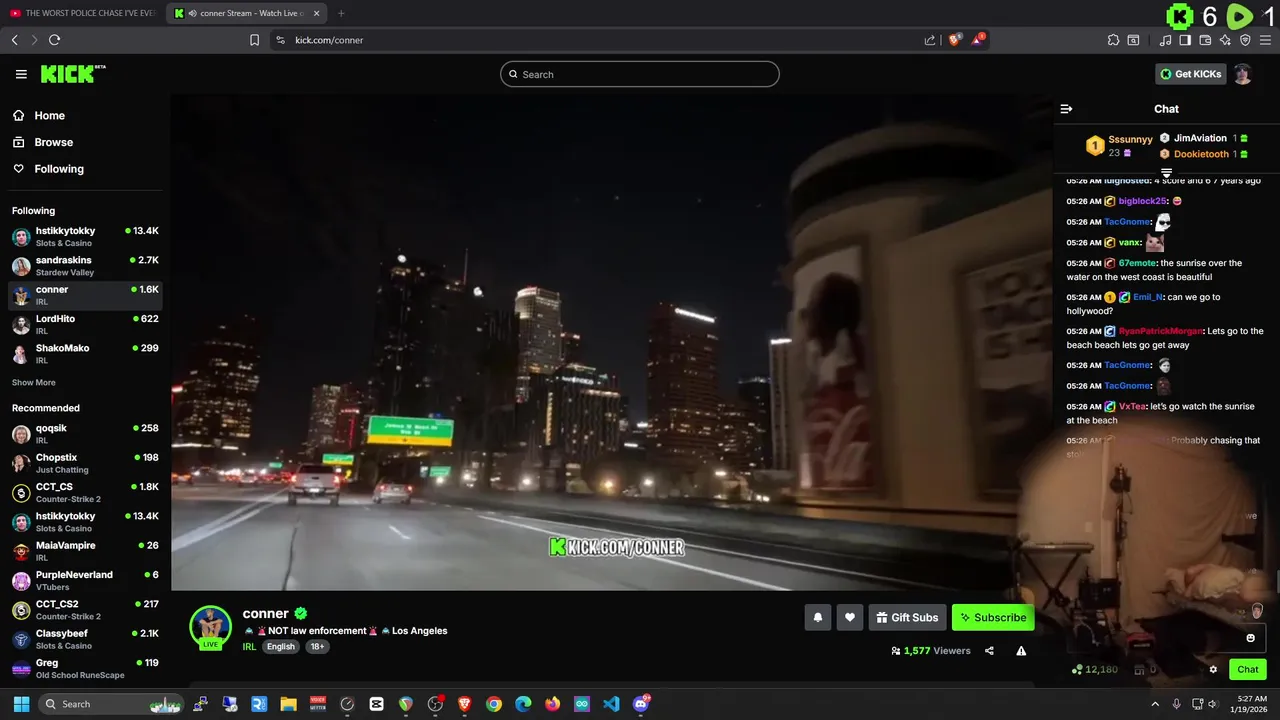The image size is (1280, 720).
Task: Click the Gift Subs button
Action: pos(907,618)
